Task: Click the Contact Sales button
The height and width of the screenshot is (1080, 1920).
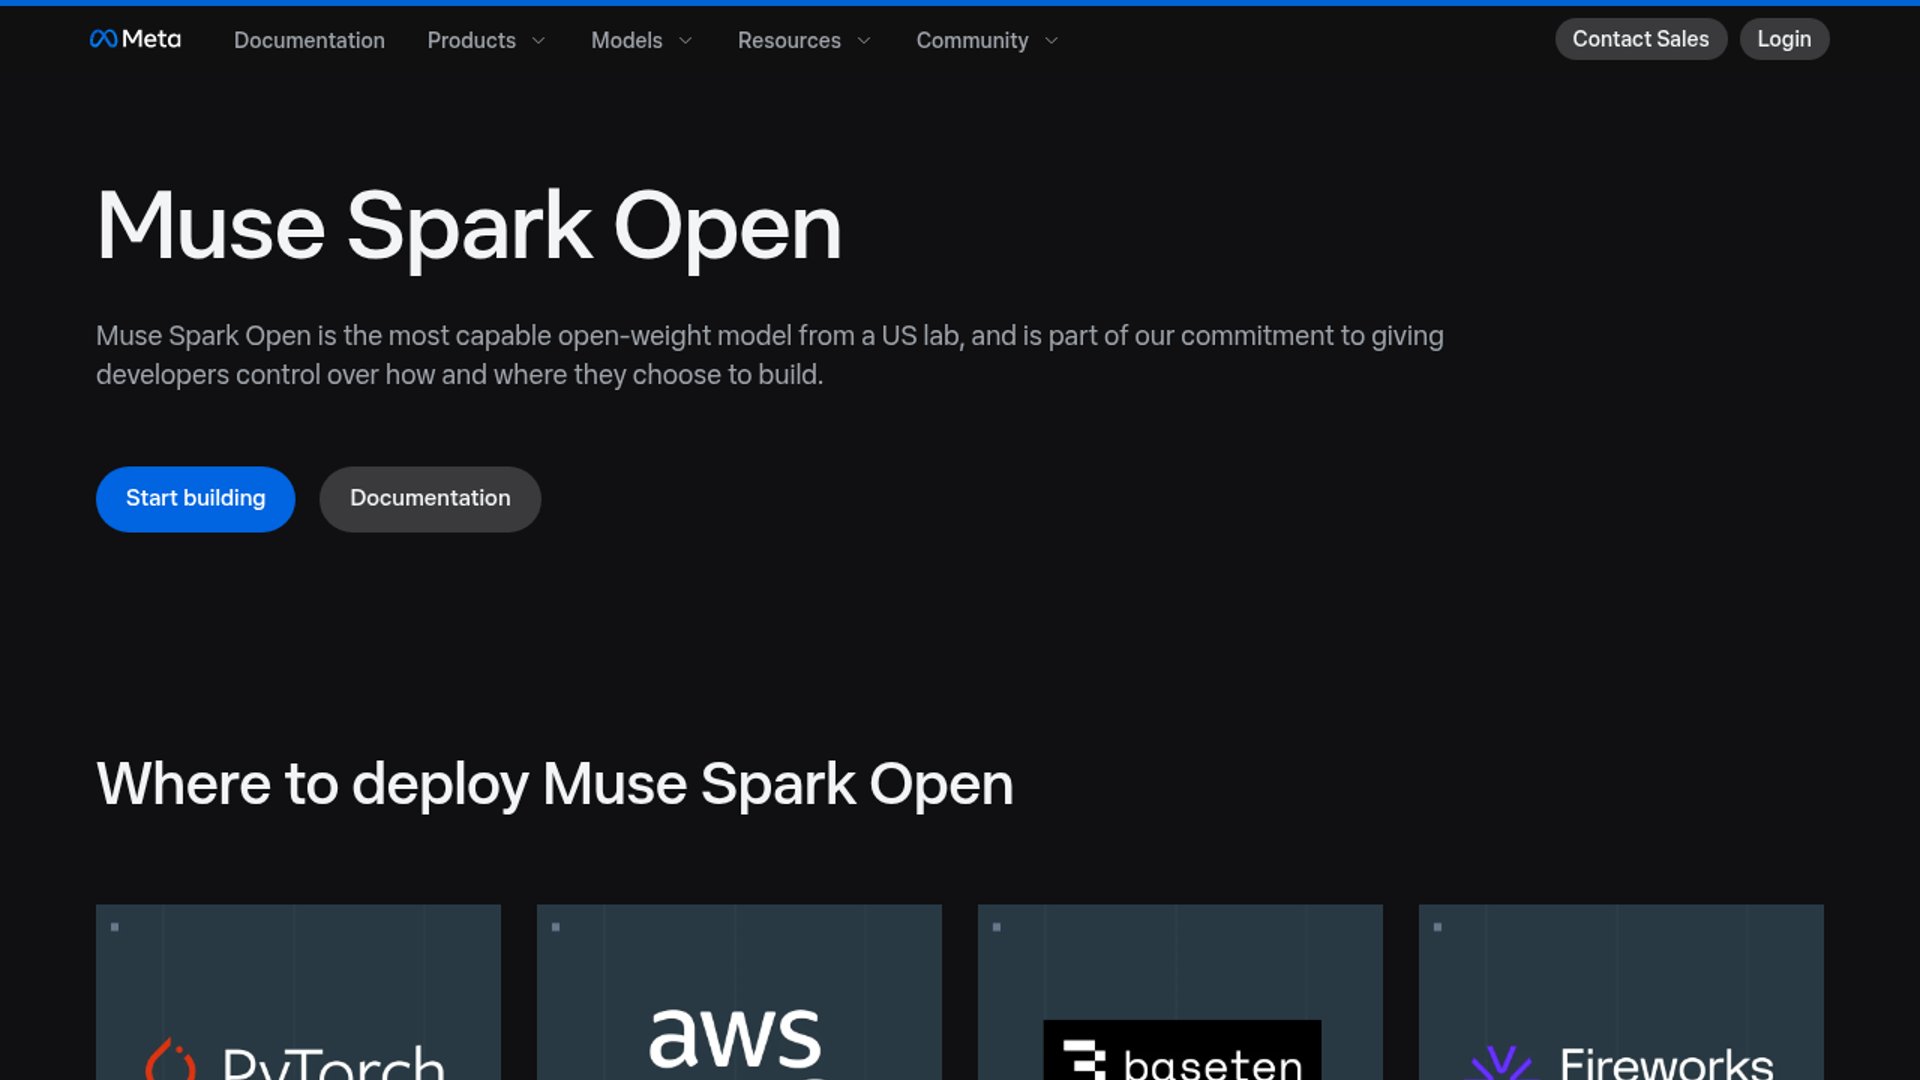Action: click(1640, 39)
